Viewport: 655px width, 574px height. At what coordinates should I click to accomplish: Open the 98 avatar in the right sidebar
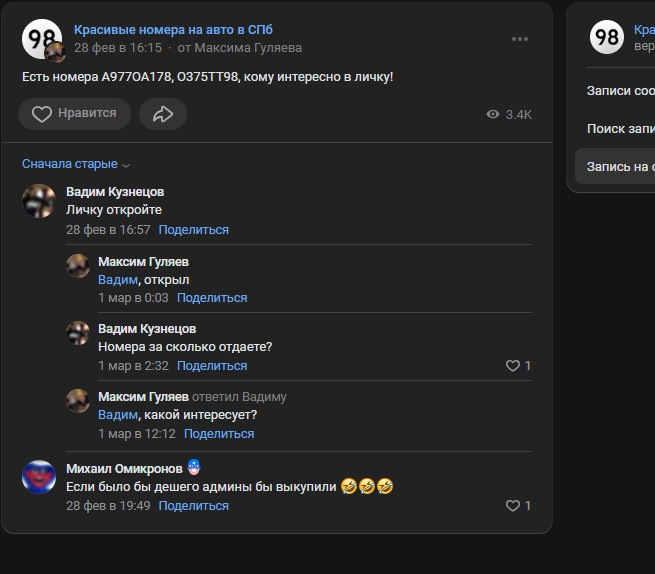tap(607, 37)
